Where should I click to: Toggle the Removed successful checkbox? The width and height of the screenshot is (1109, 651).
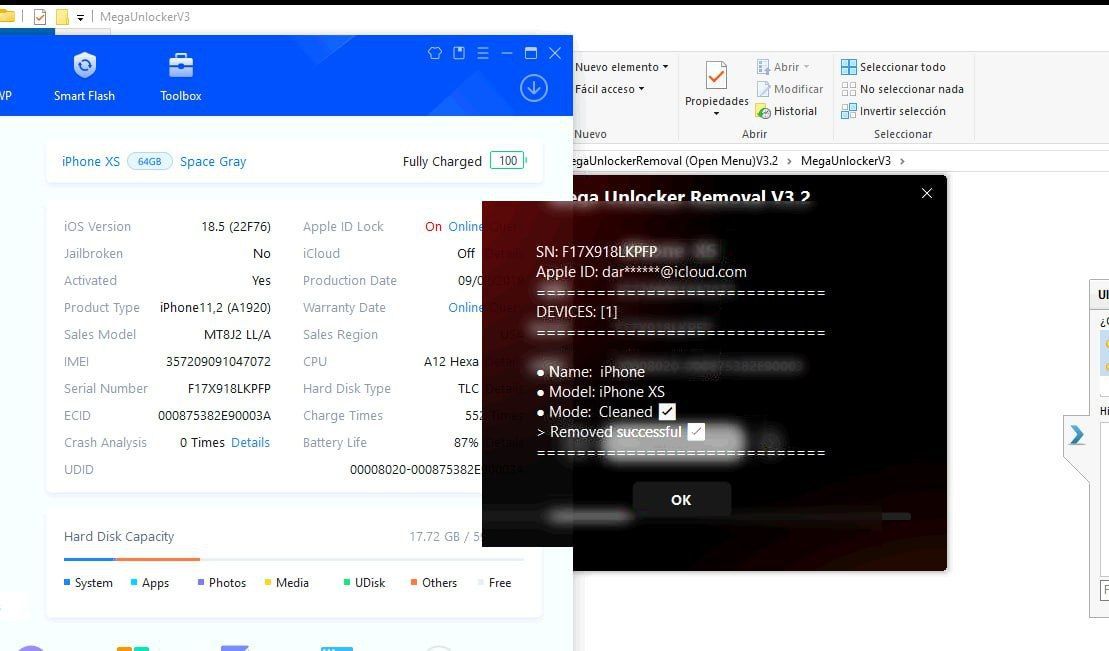pyautogui.click(x=696, y=432)
